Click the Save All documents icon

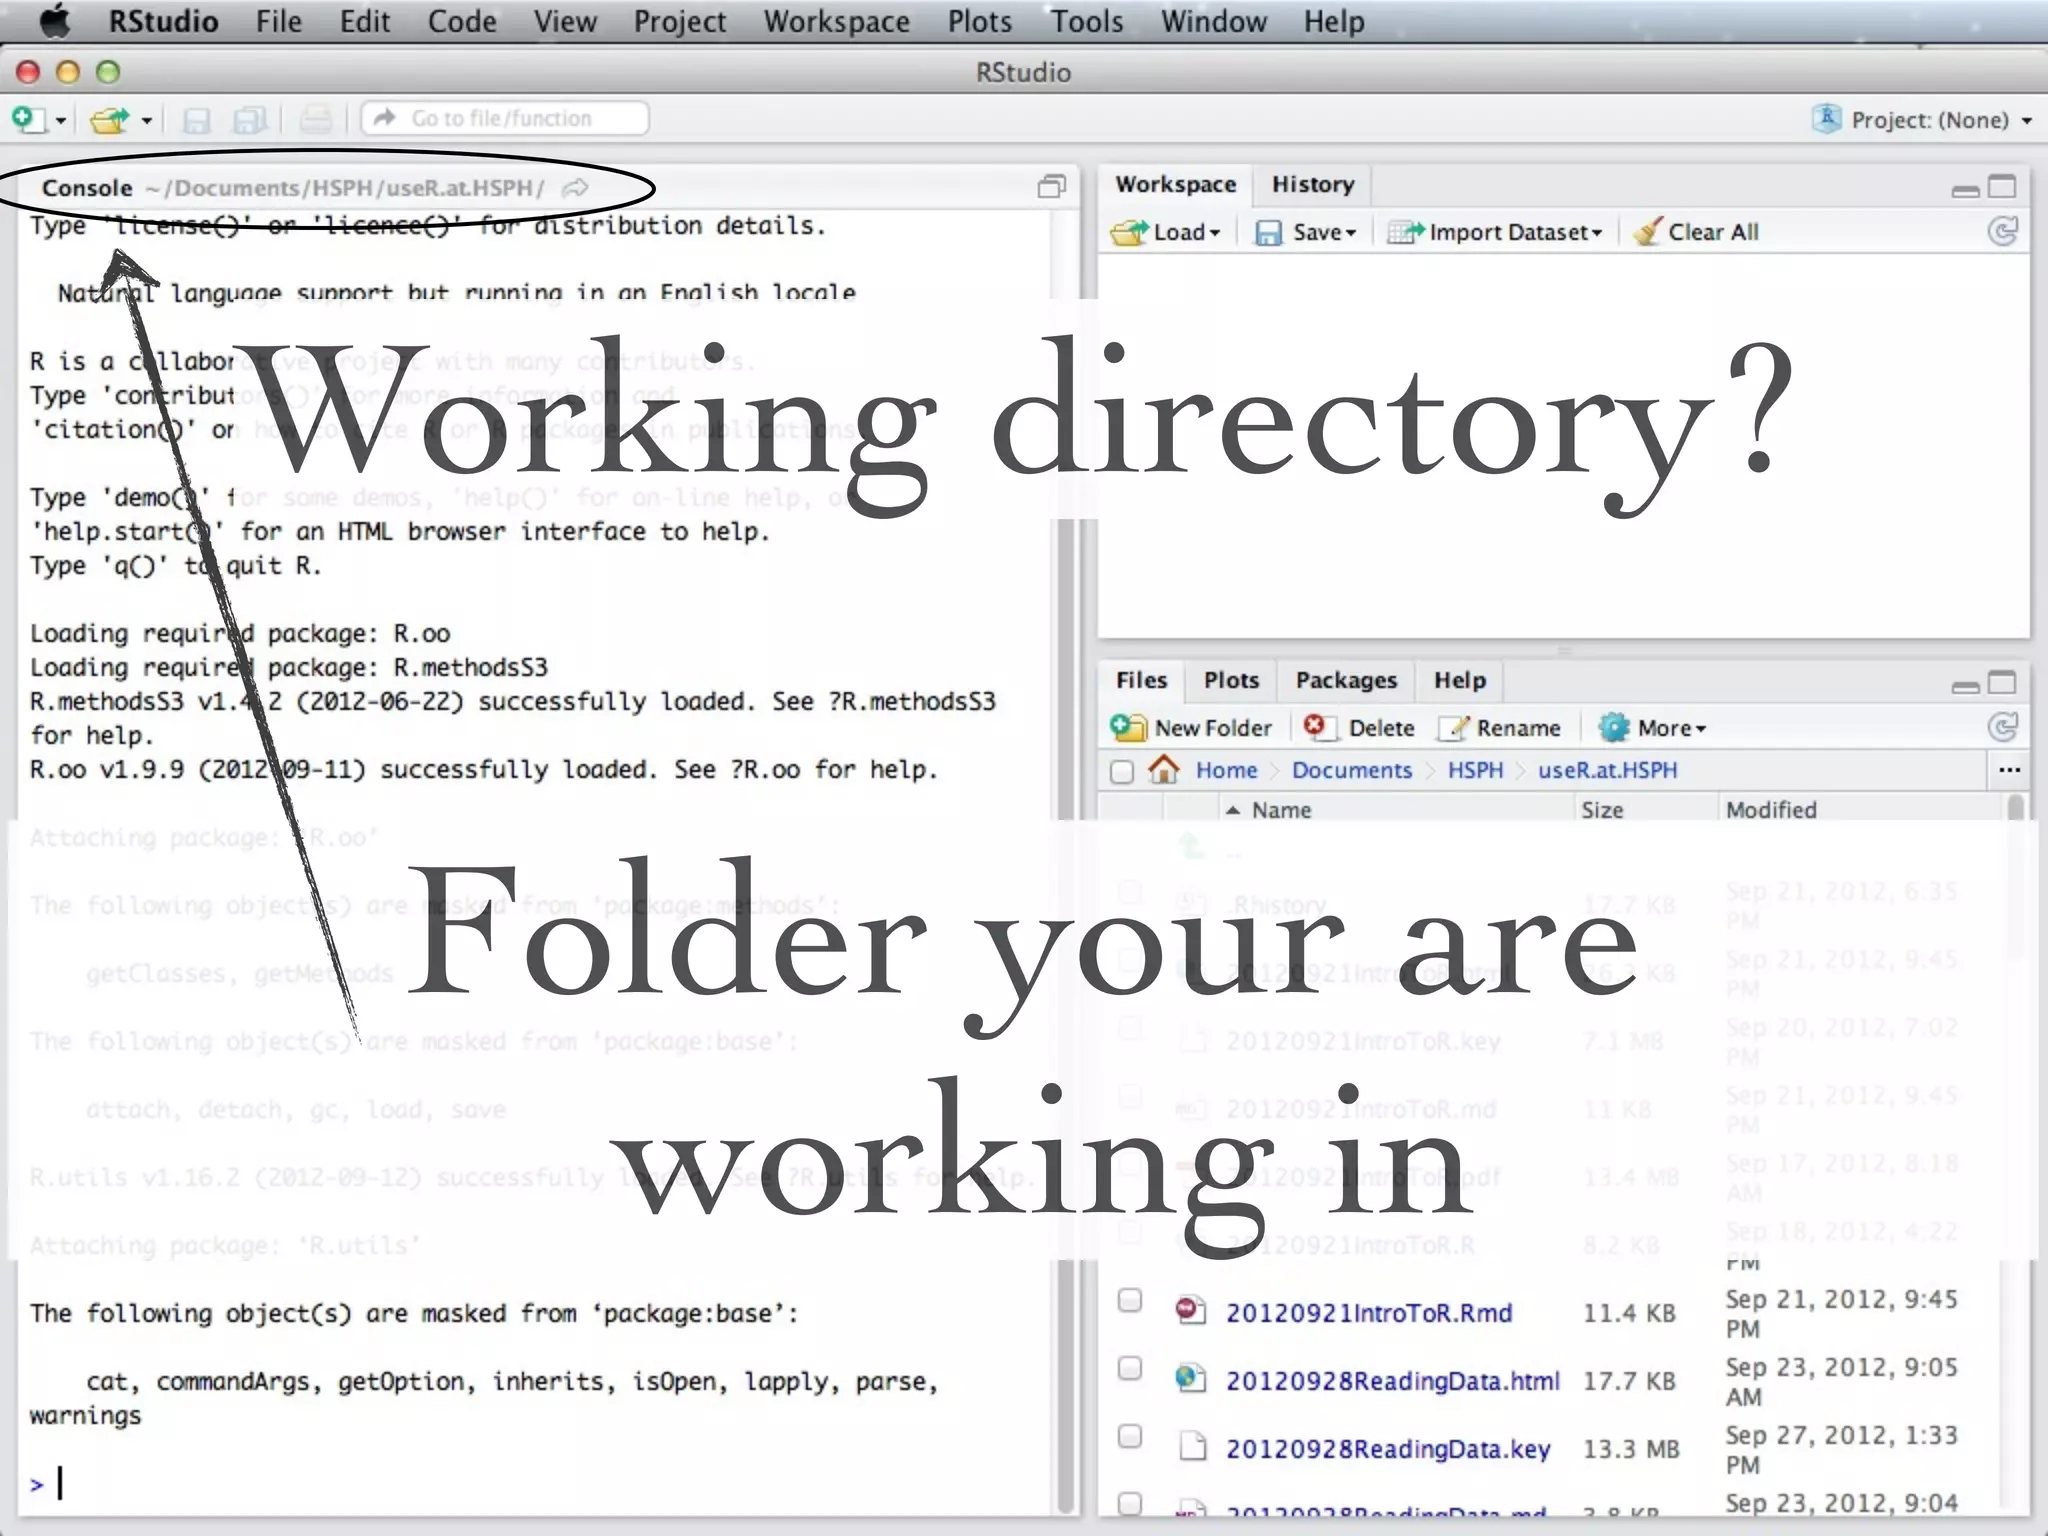(x=250, y=120)
